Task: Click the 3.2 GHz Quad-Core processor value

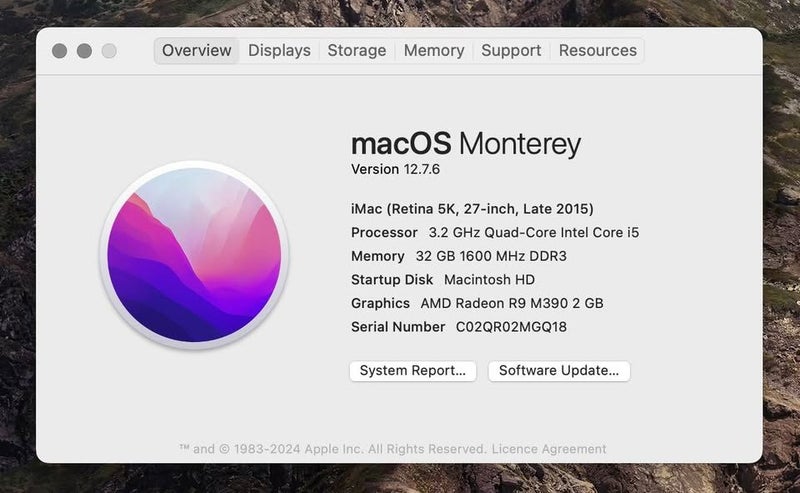Action: 534,233
